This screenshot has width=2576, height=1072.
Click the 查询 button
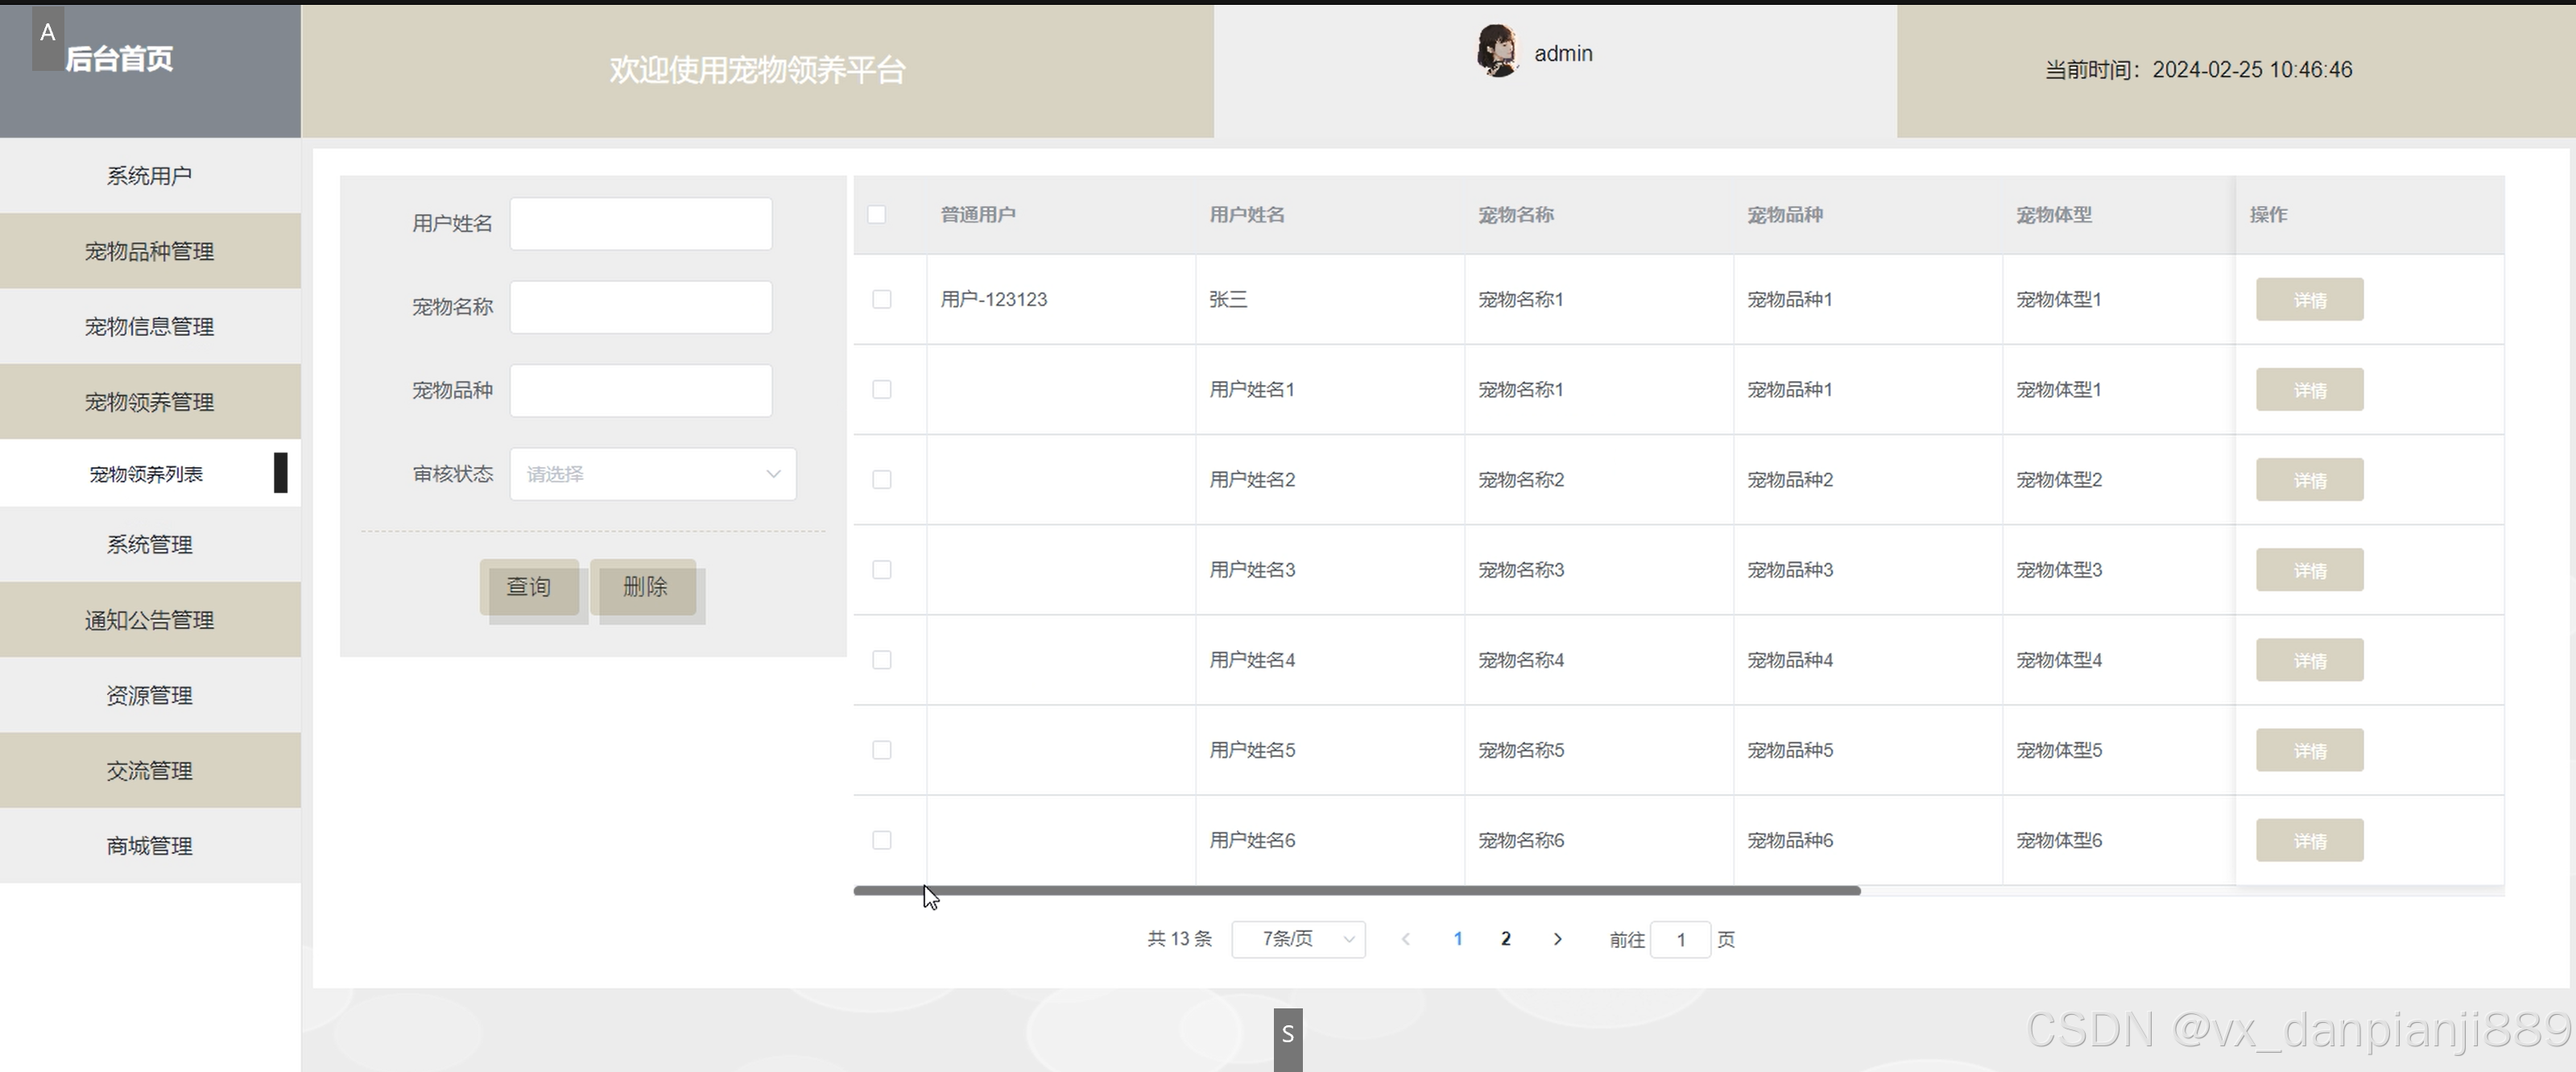529,587
